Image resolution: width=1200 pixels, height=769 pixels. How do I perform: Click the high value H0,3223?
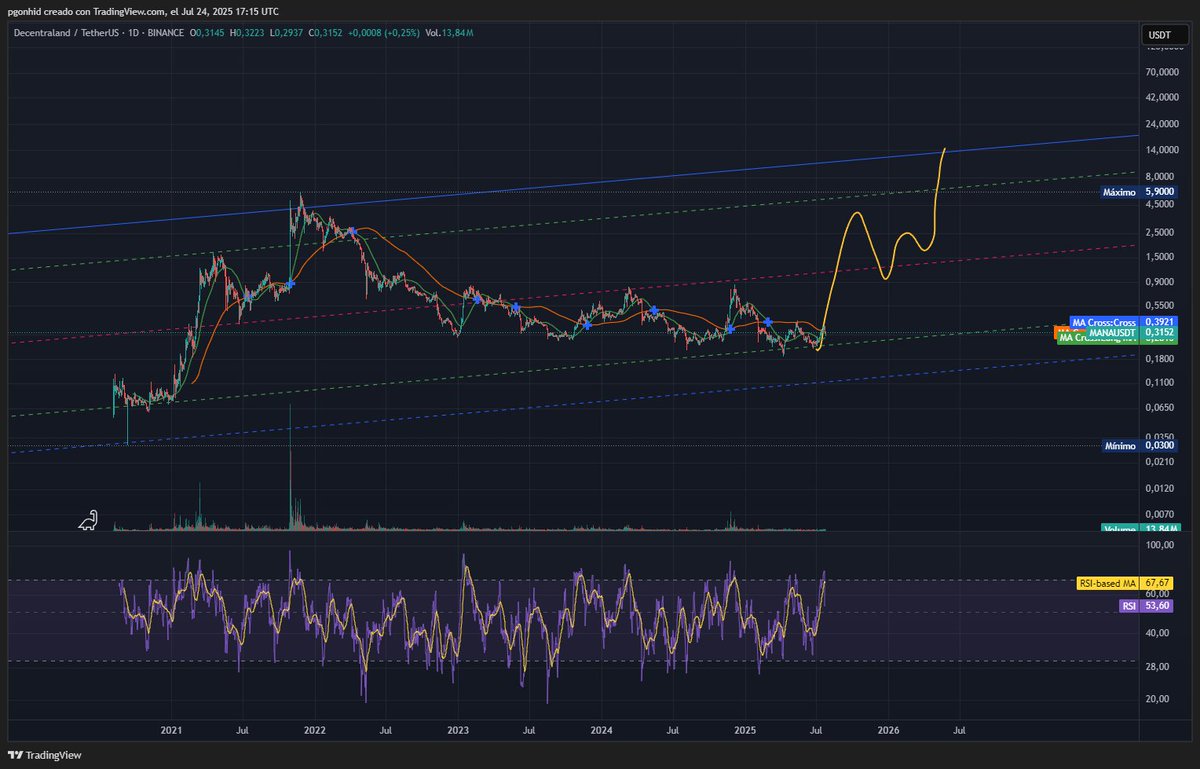(248, 33)
